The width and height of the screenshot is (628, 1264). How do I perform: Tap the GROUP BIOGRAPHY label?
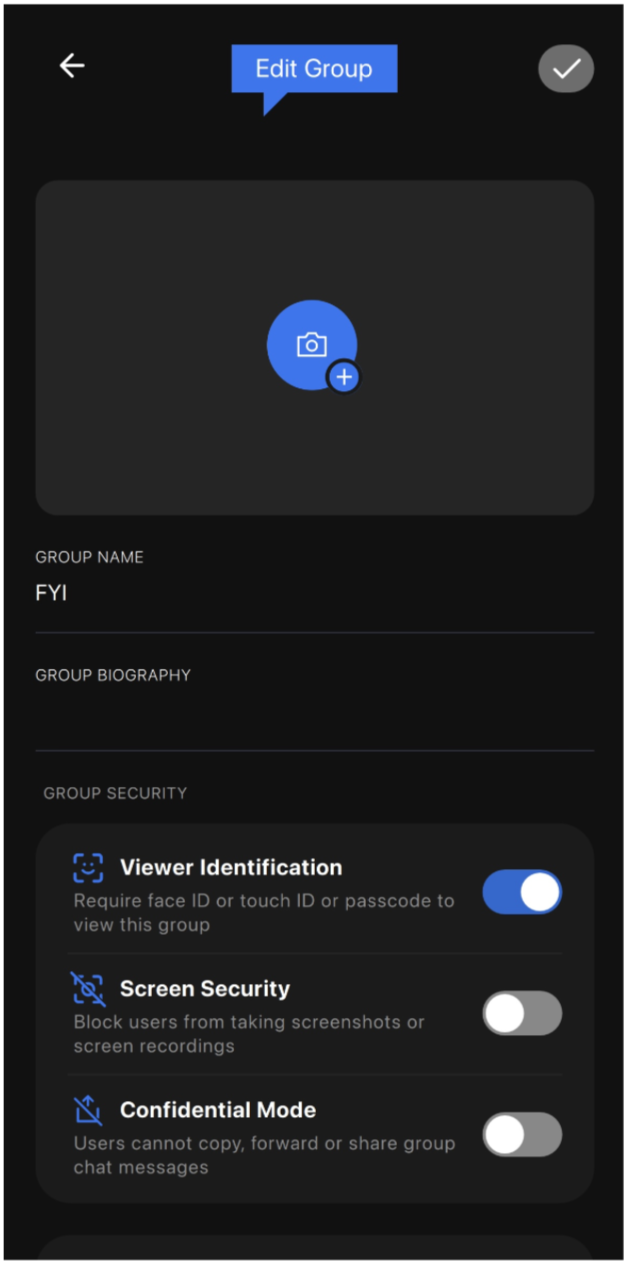click(113, 675)
